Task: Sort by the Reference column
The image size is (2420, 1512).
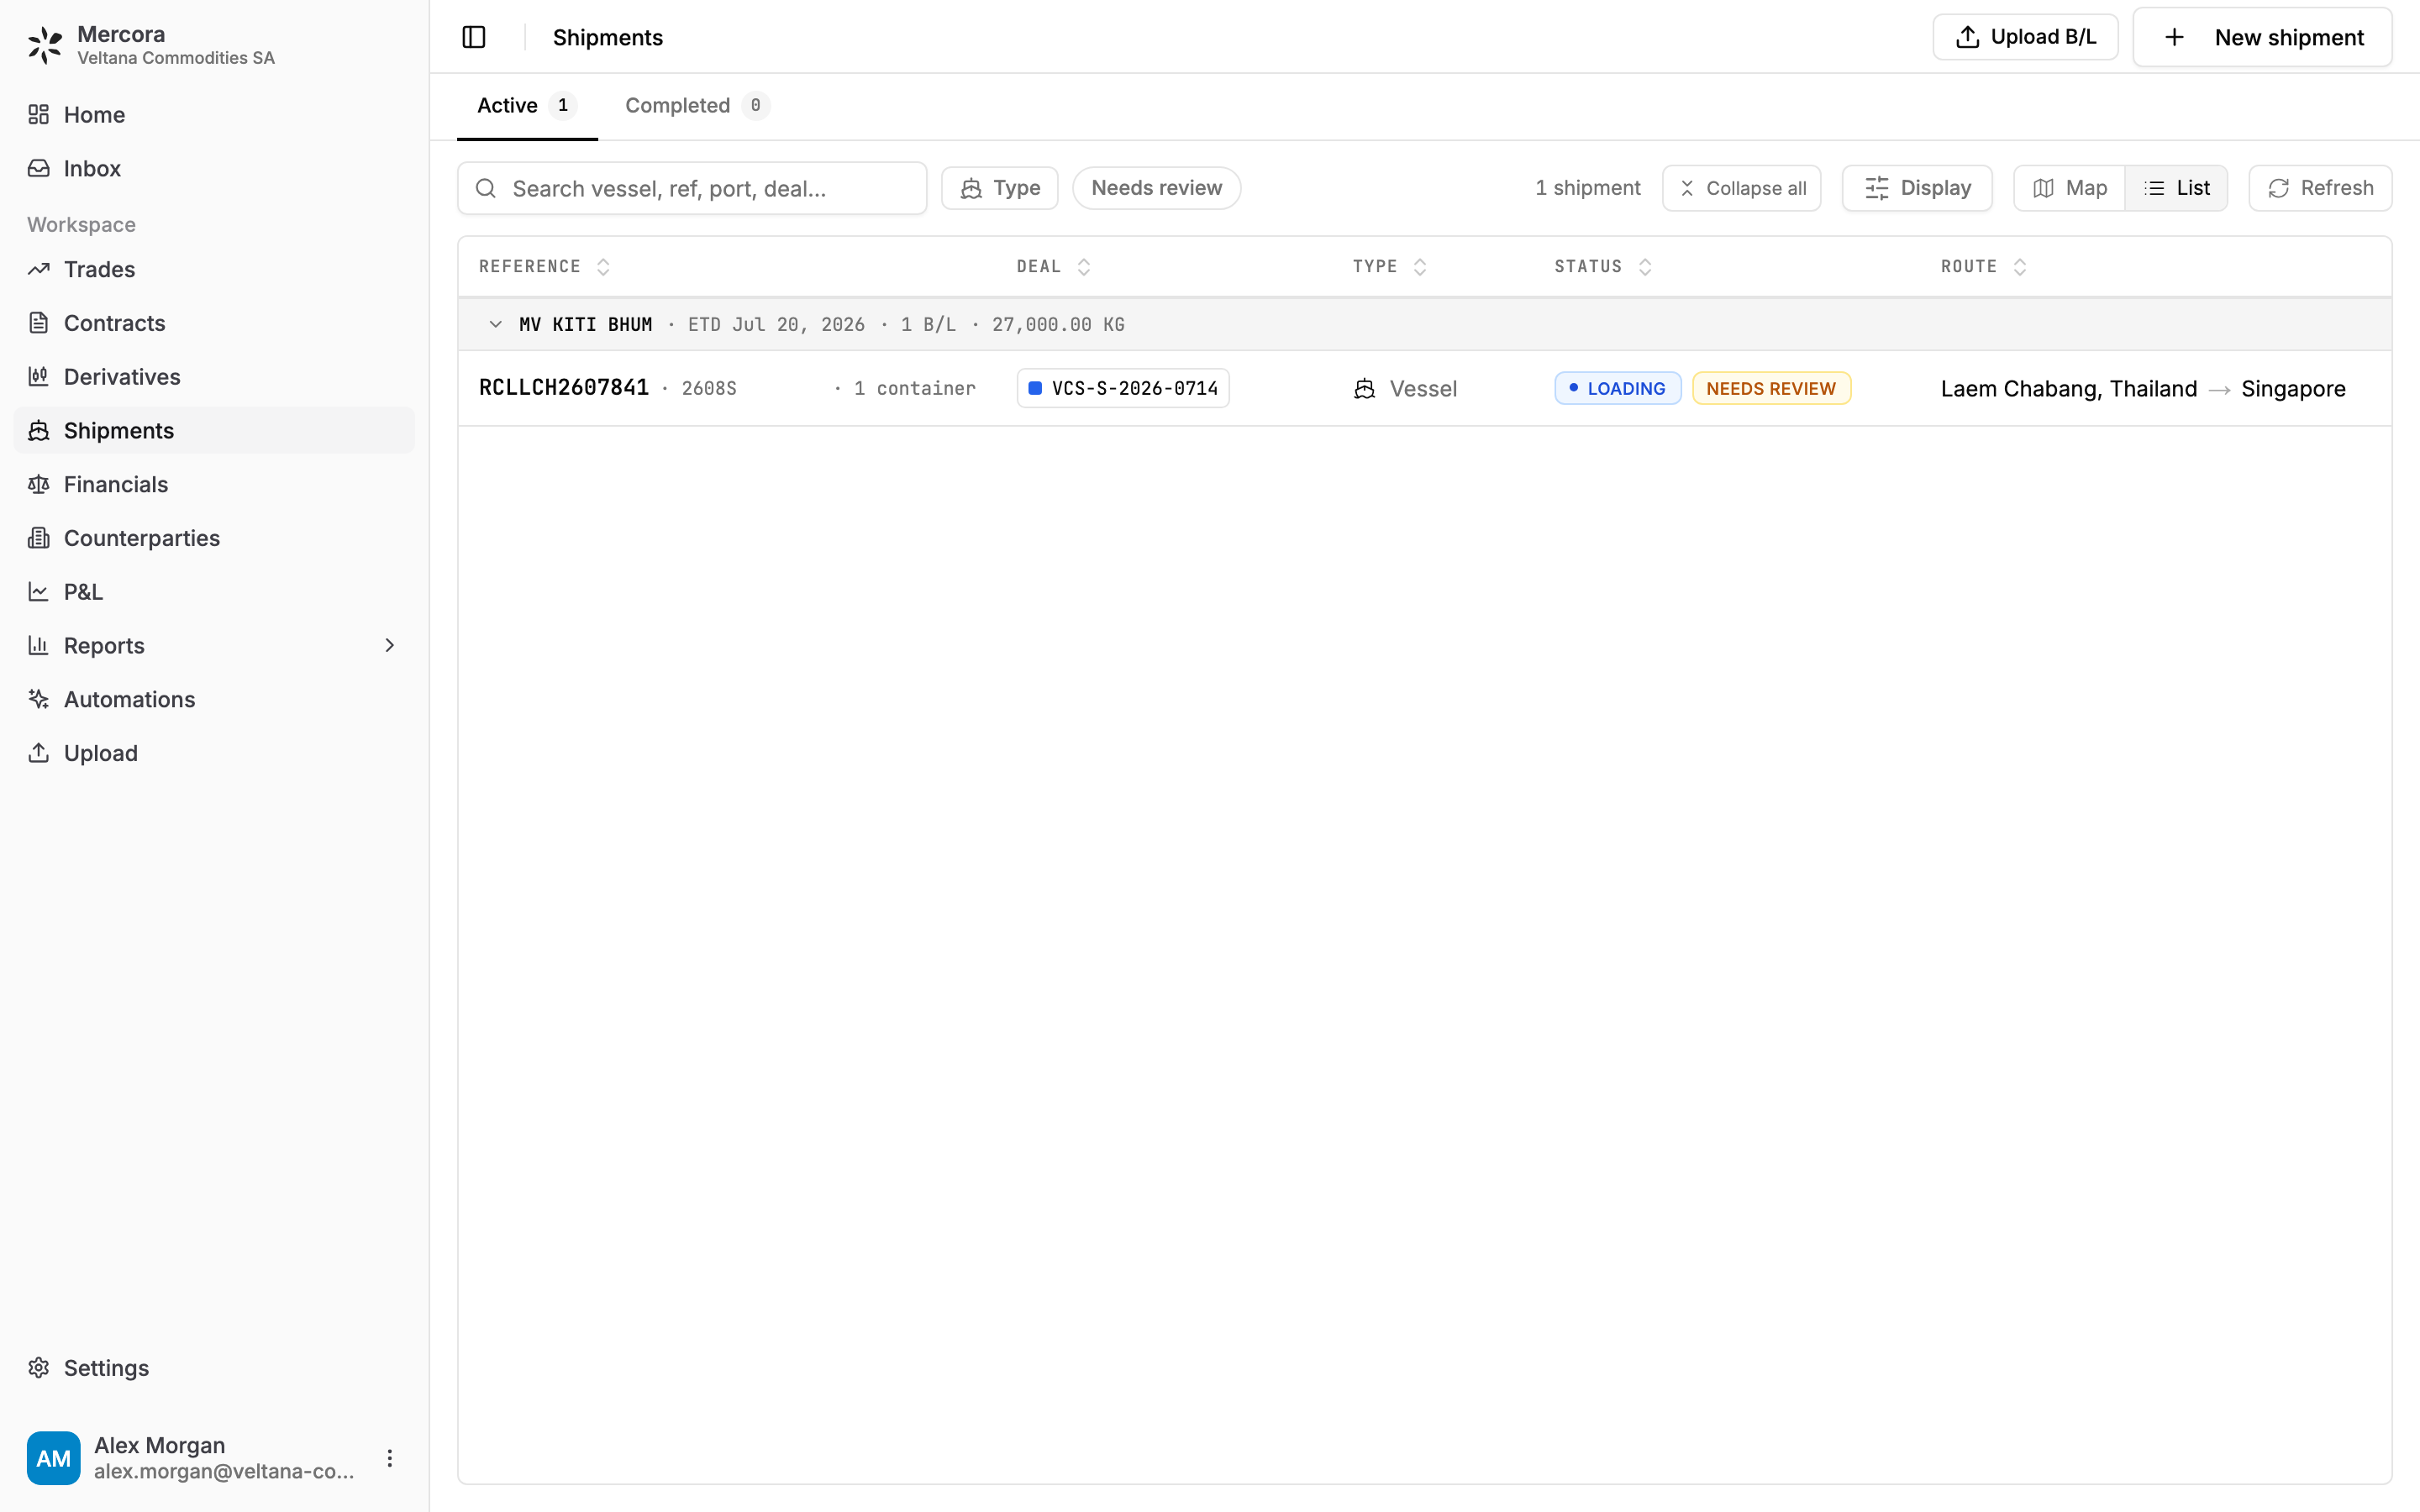Action: coord(545,267)
